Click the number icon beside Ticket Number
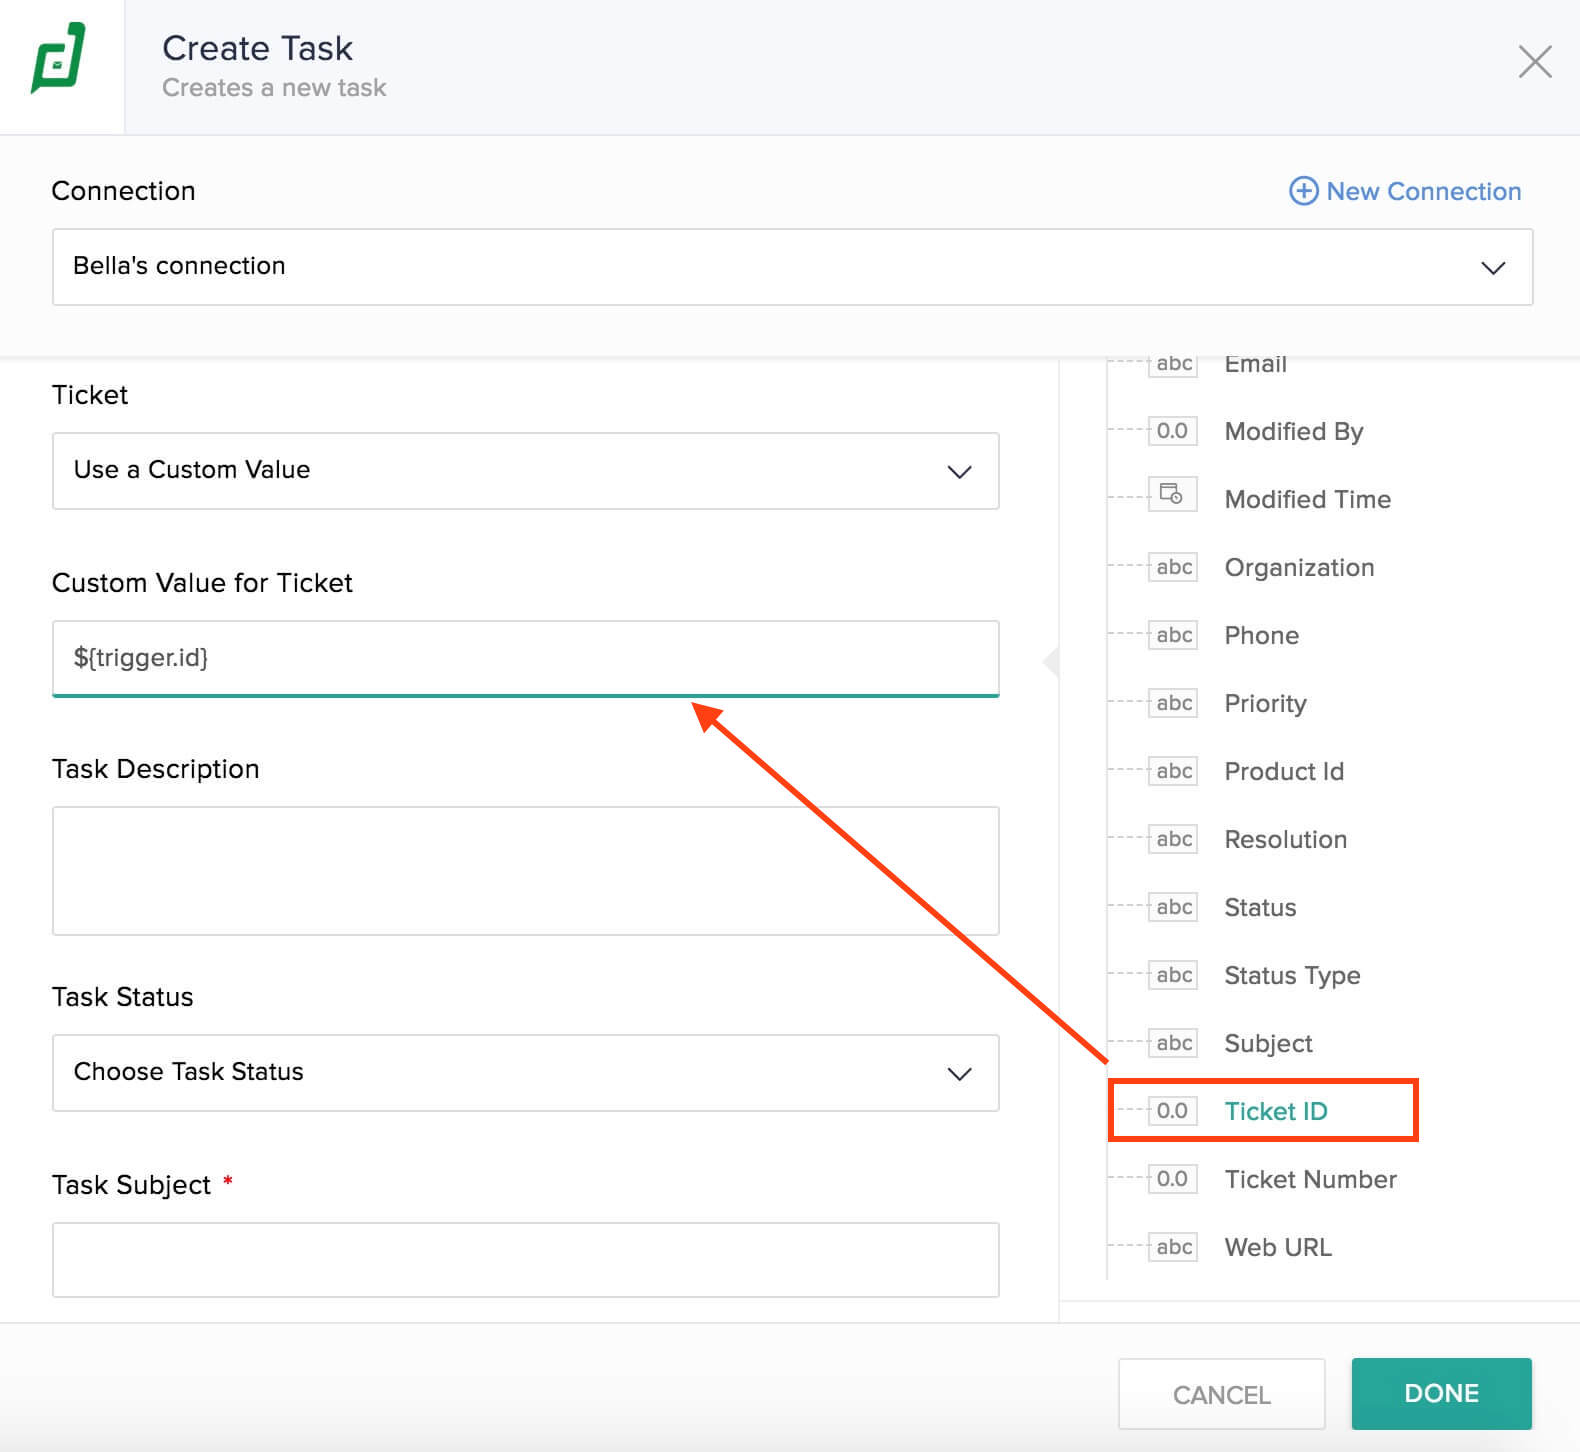This screenshot has width=1580, height=1452. coord(1171,1179)
